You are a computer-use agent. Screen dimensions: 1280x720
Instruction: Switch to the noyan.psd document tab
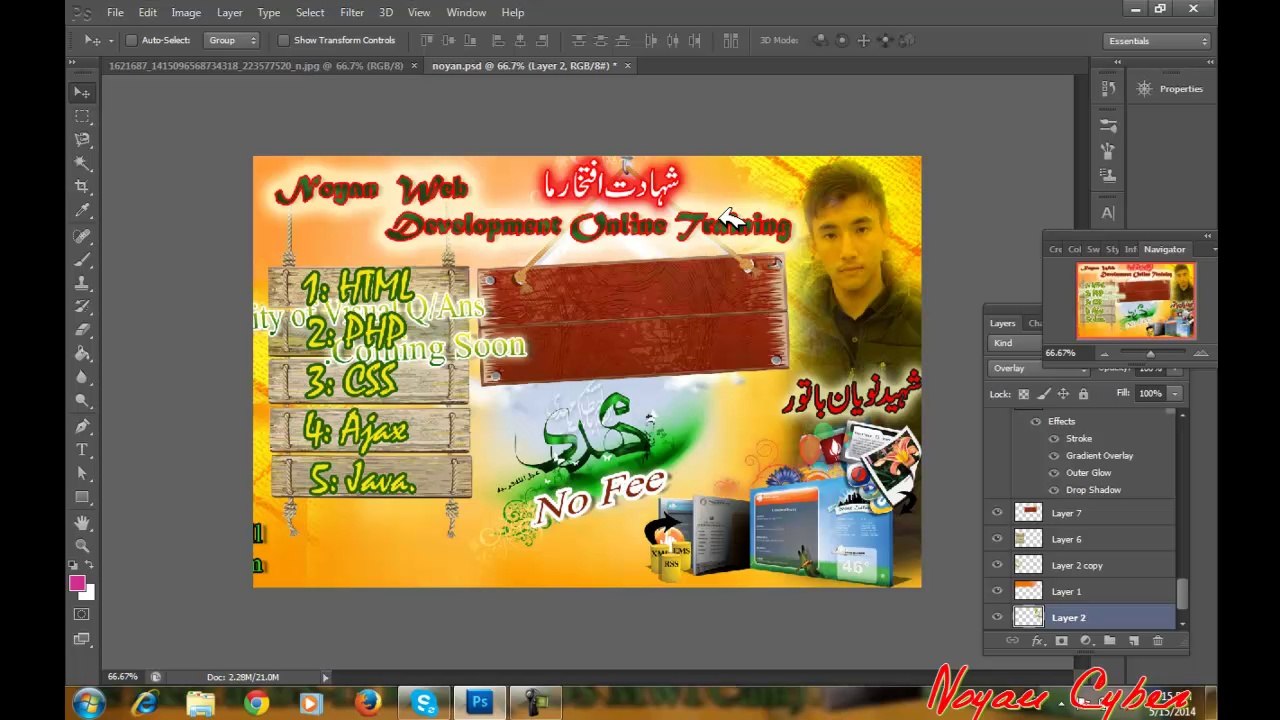tap(524, 66)
